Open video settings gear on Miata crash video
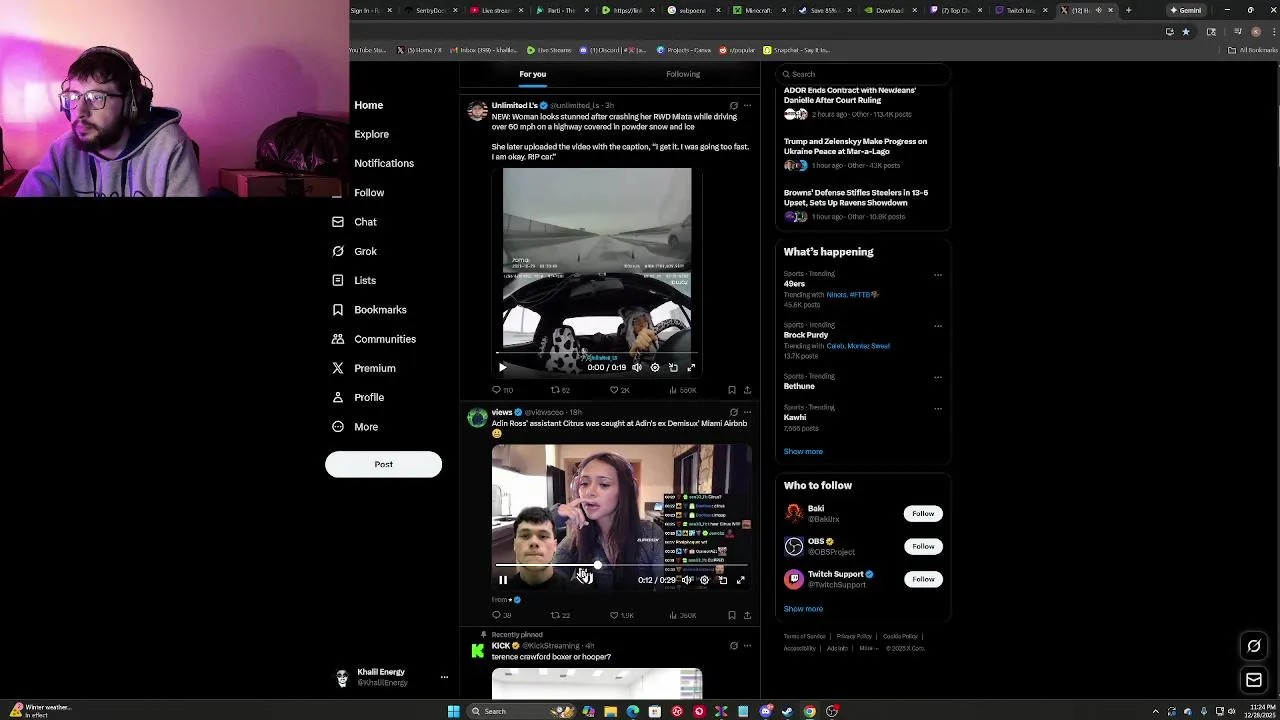The height and width of the screenshot is (720, 1280). (655, 368)
